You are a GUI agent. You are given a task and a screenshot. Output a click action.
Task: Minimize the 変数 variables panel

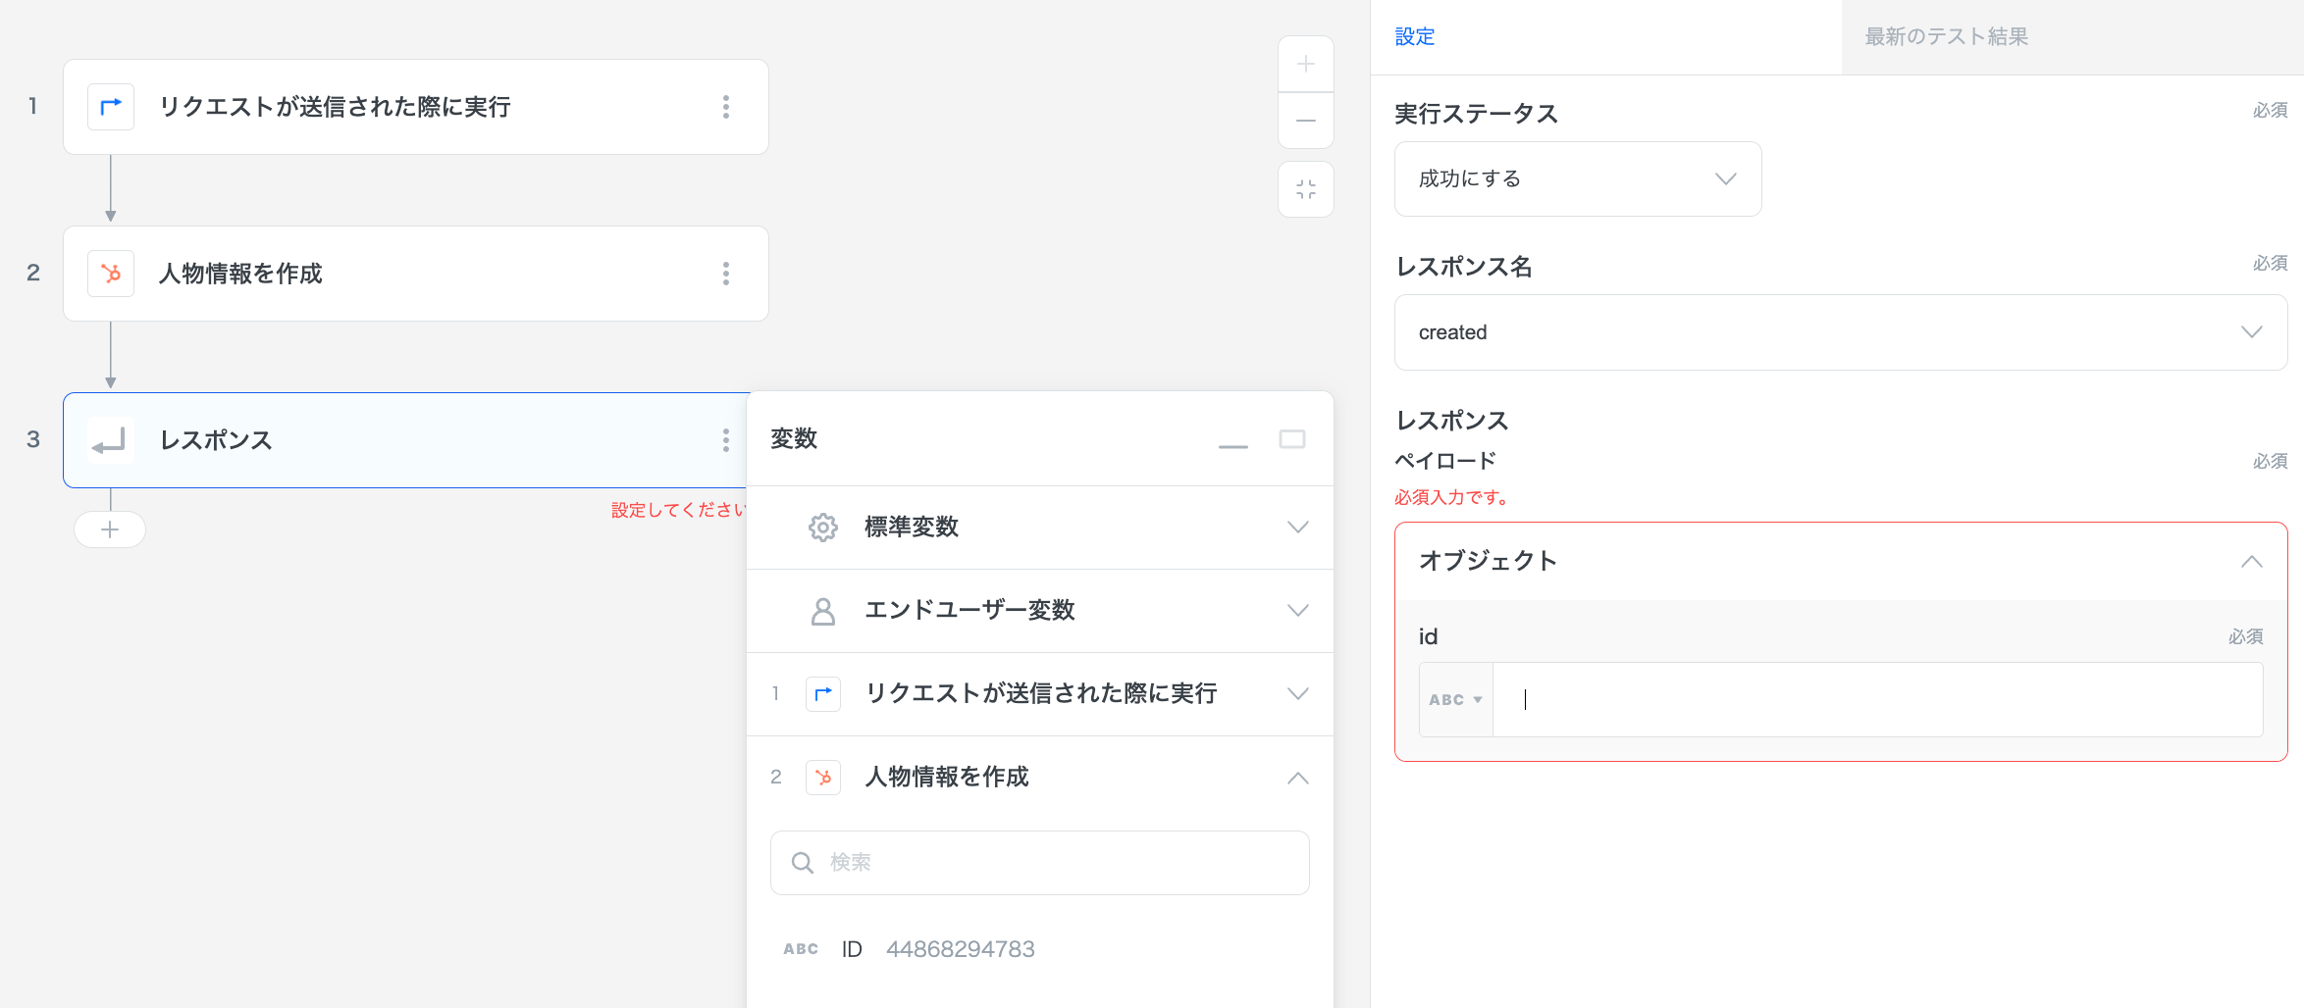pos(1233,440)
